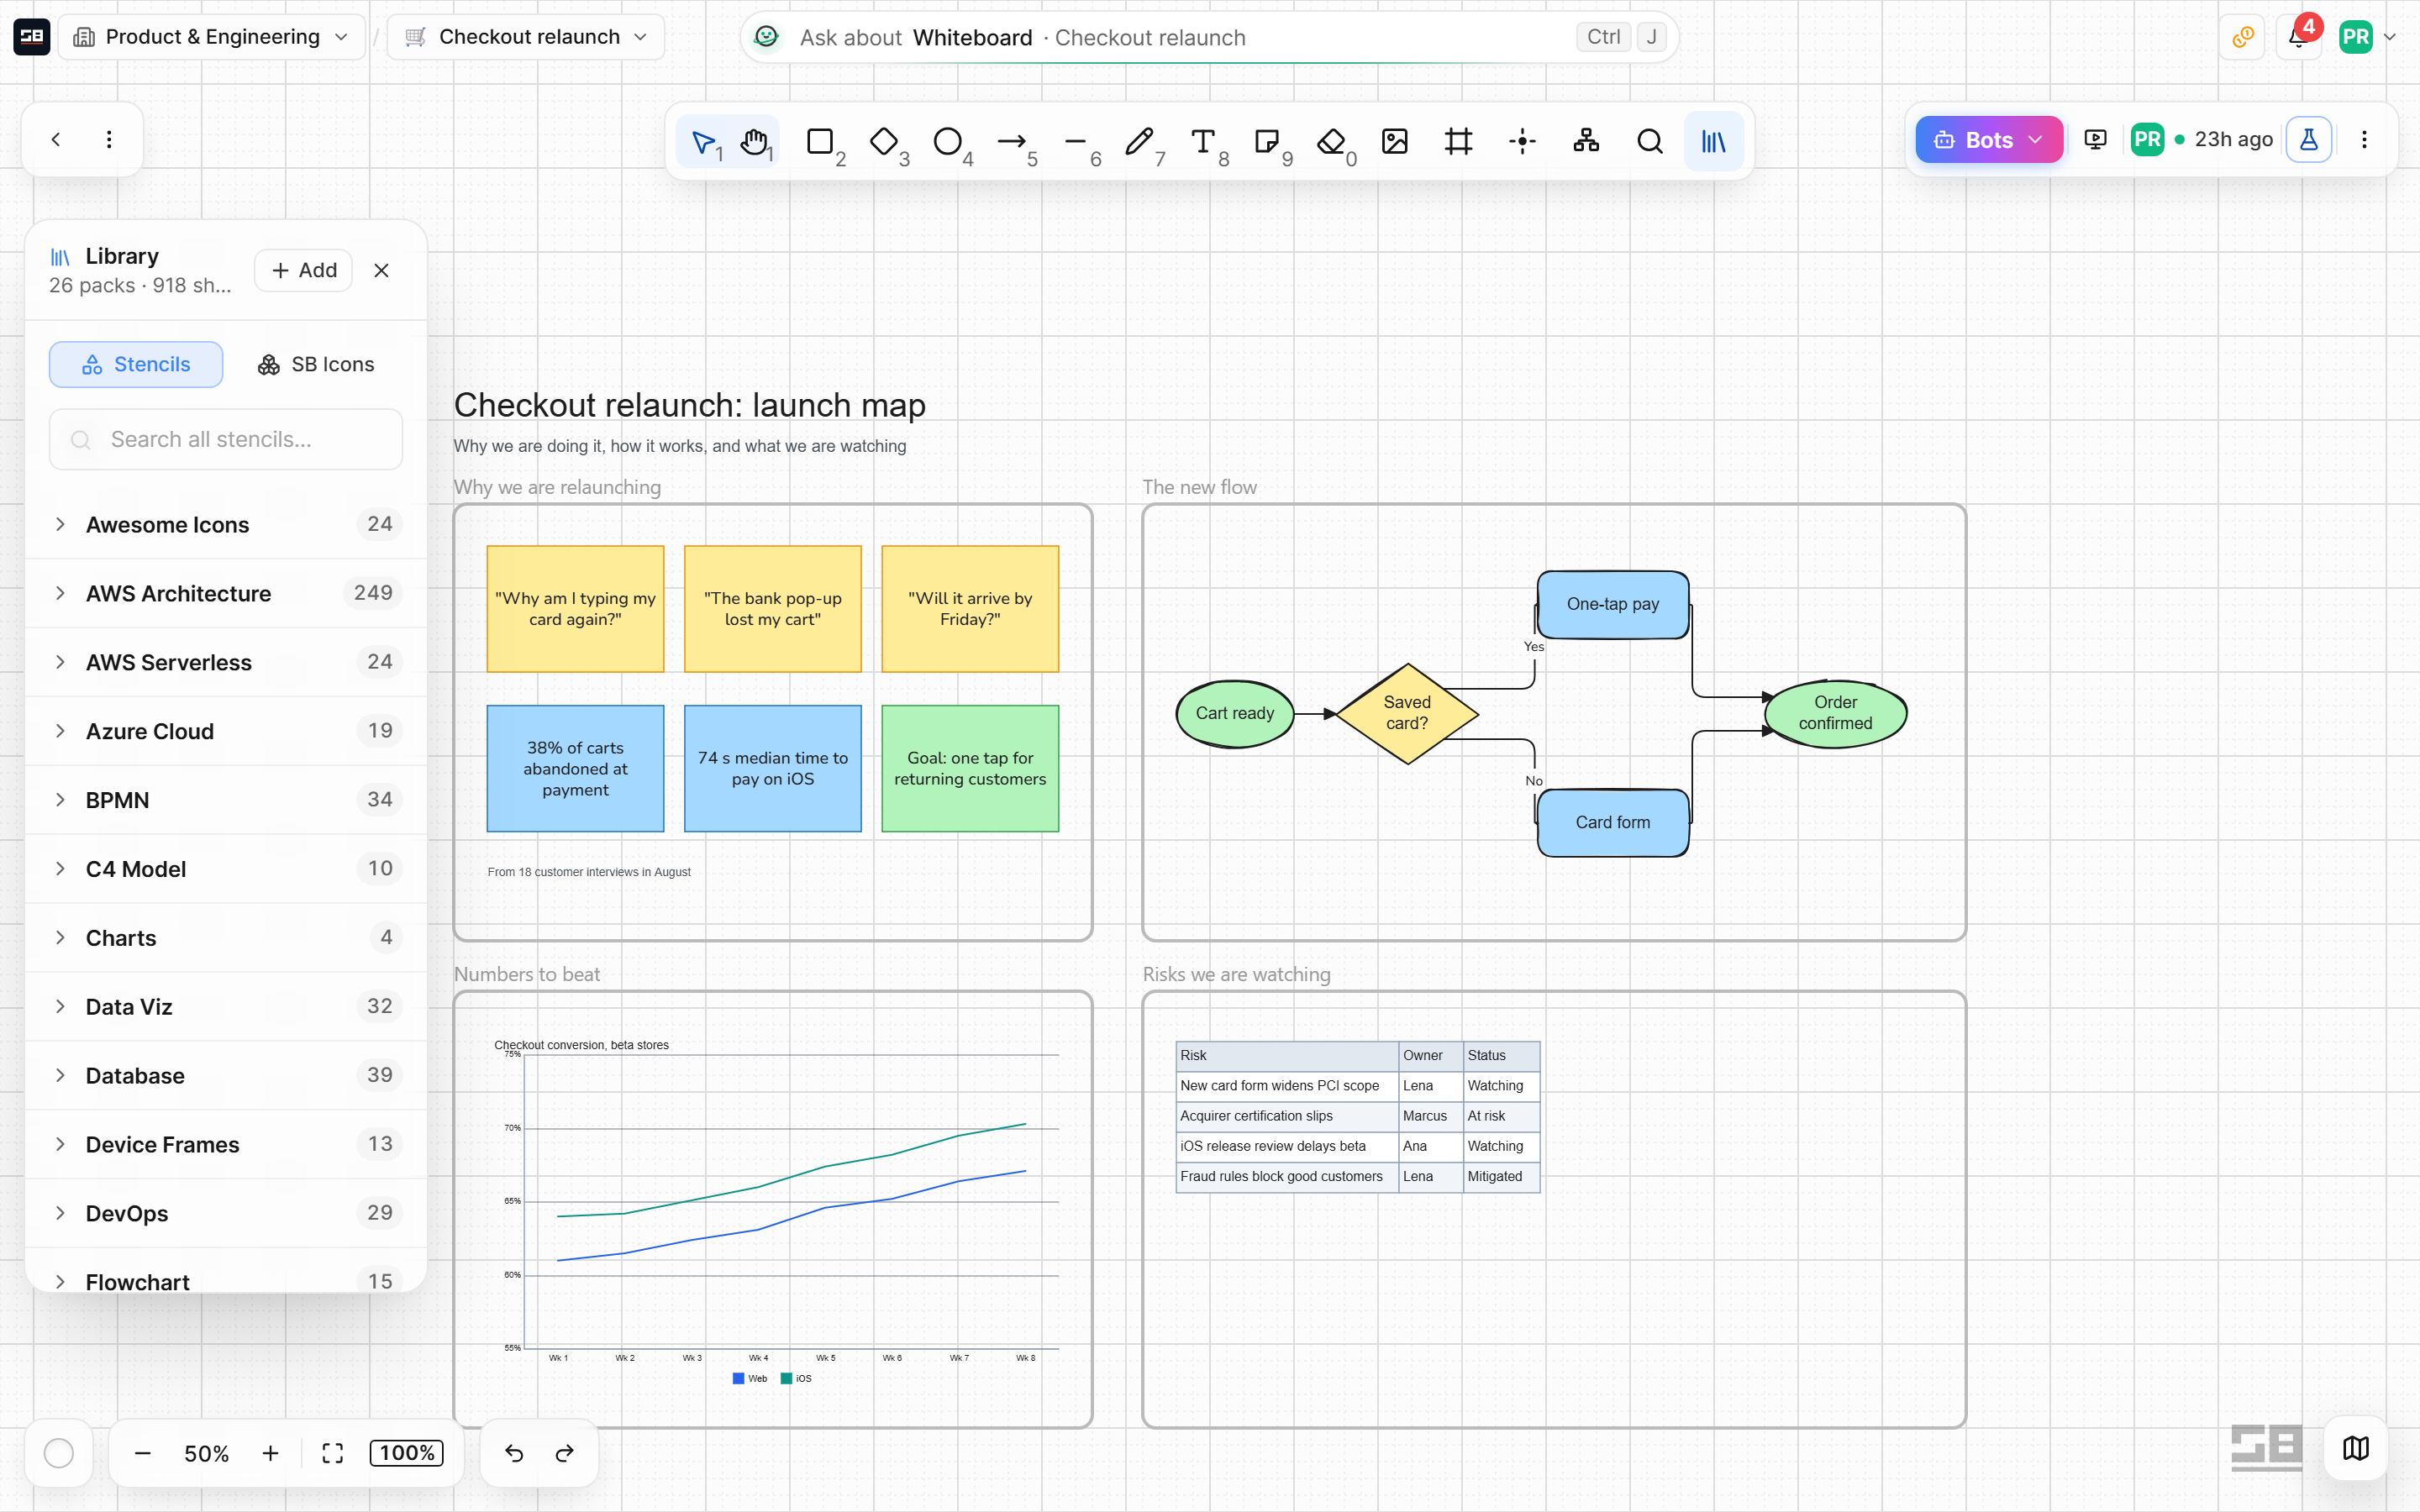Select the Pencil draw tool

(x=1139, y=142)
